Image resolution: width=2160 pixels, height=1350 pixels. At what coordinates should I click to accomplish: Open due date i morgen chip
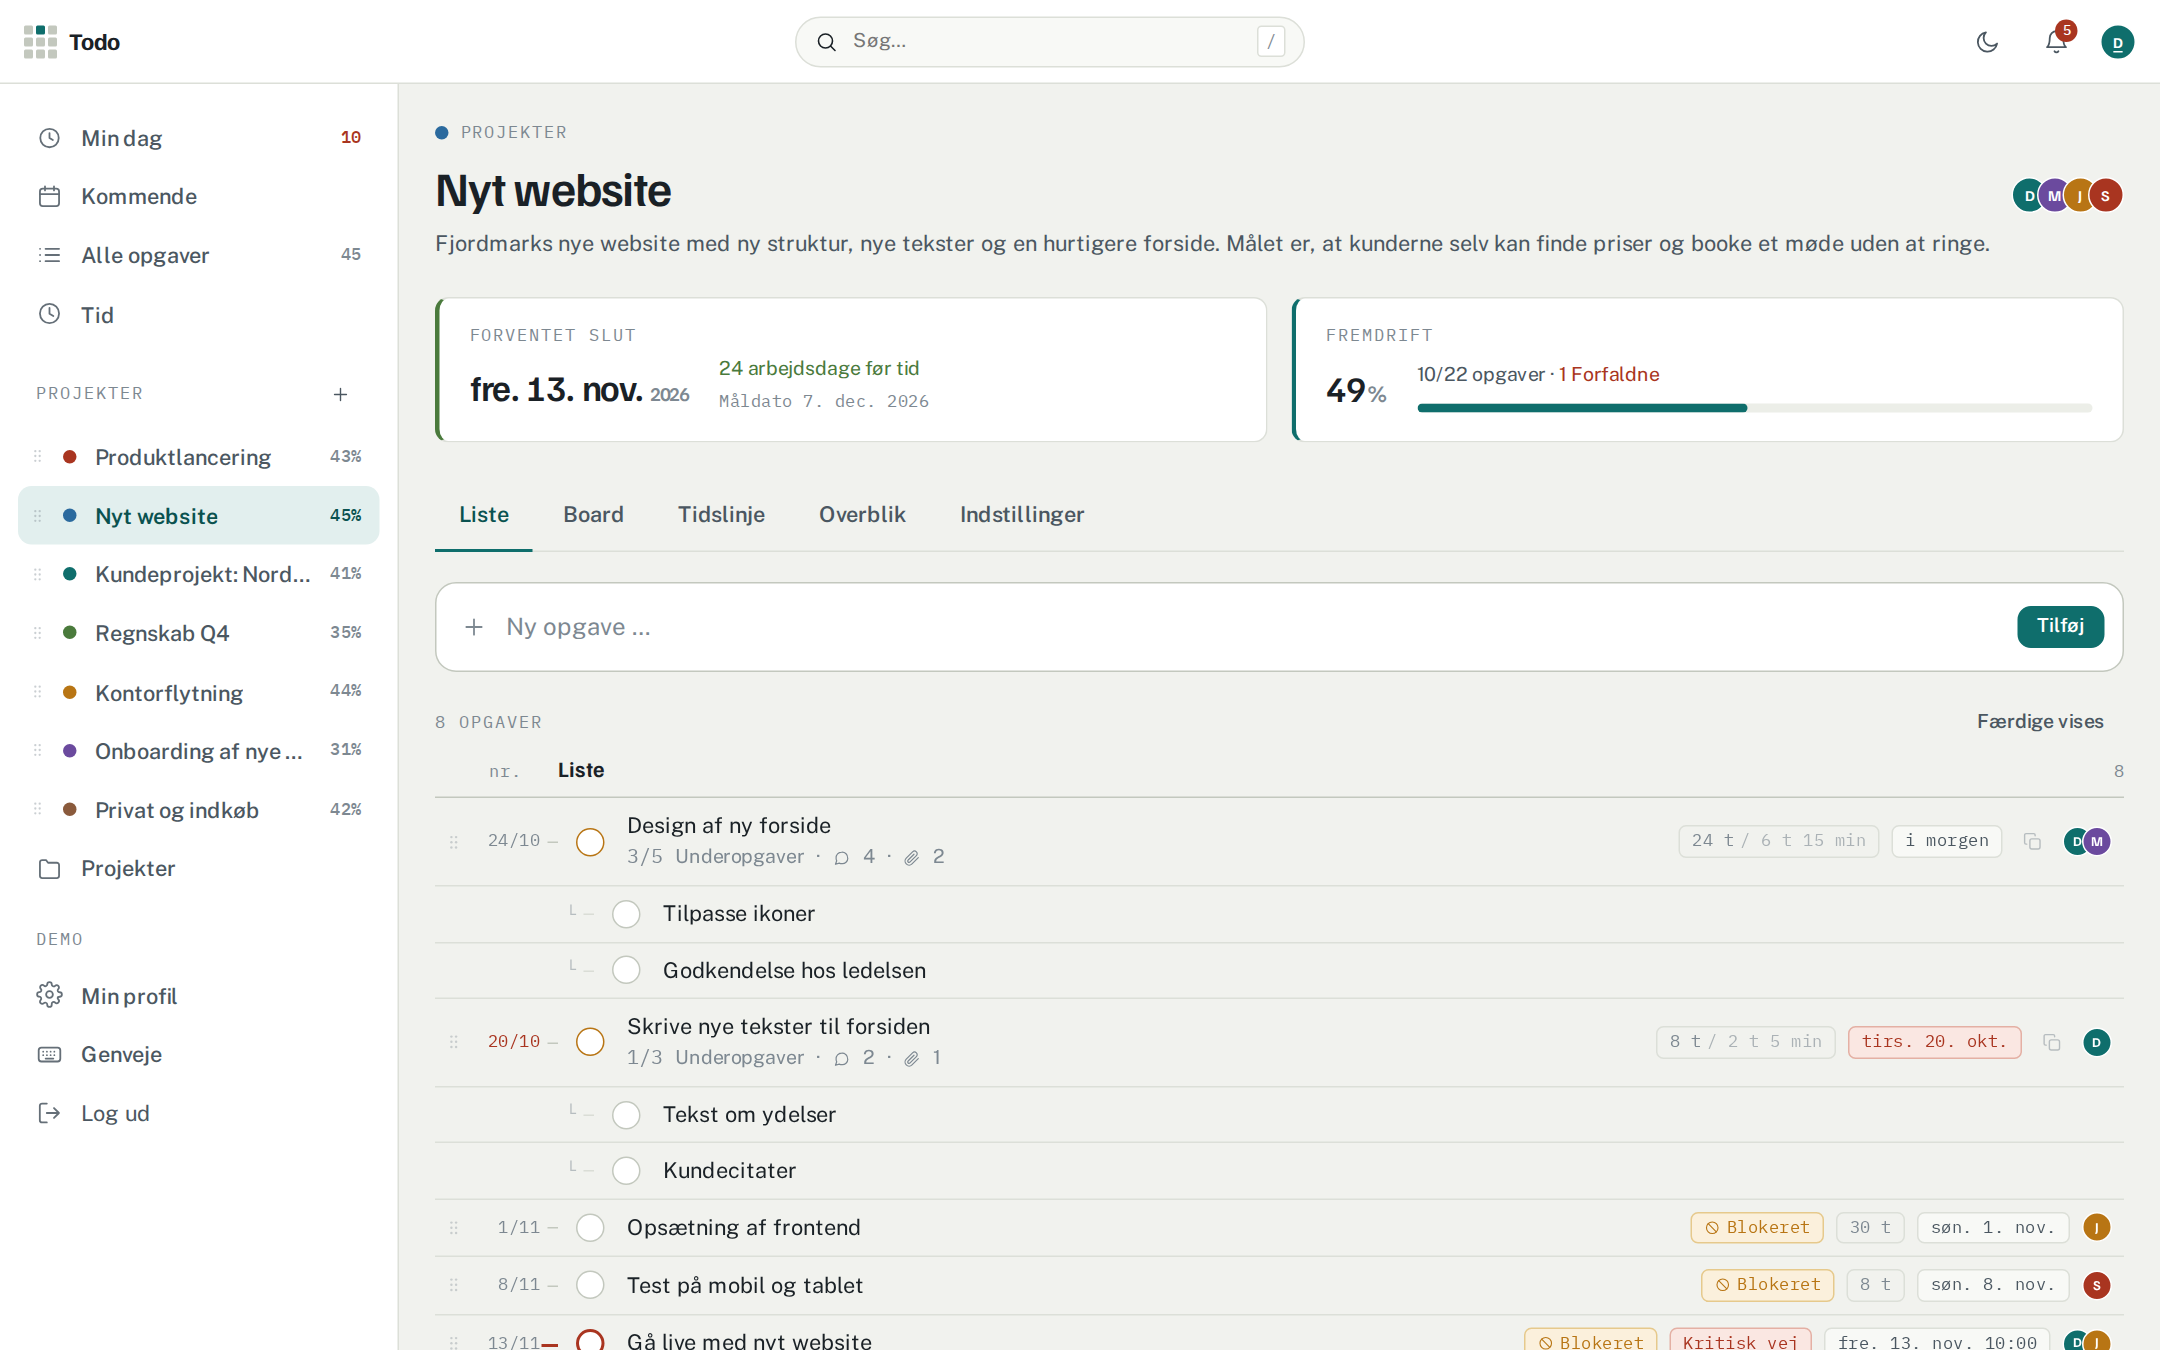1946,841
